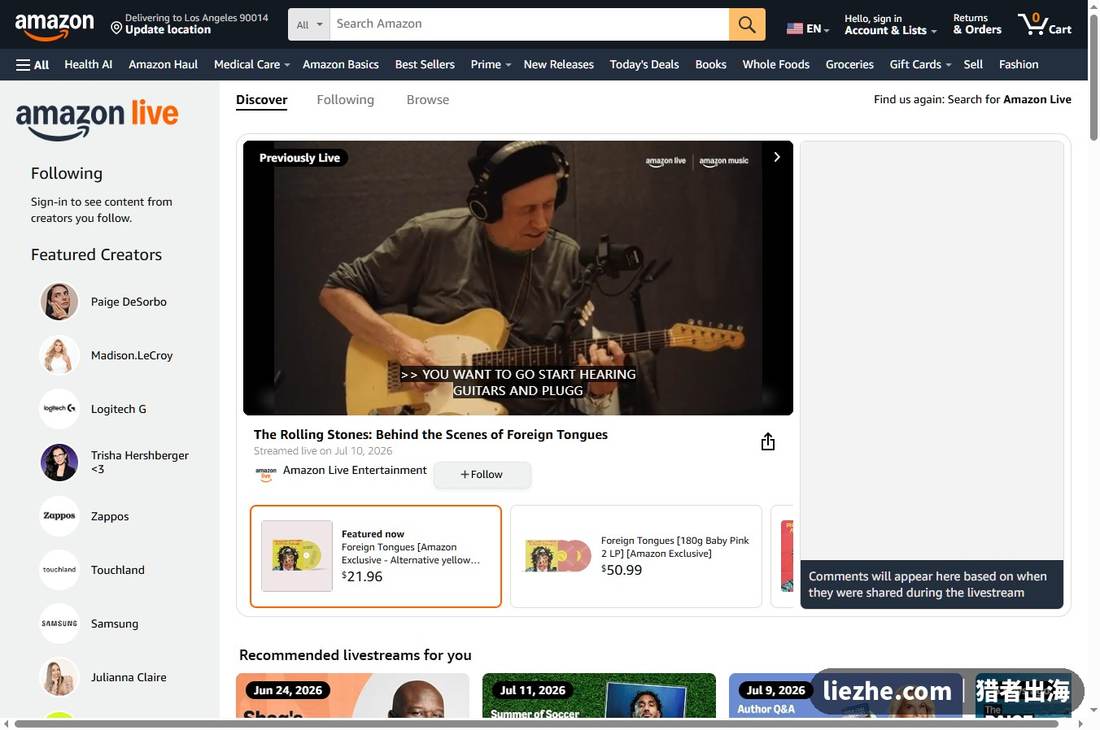Open New Releases in nav bar

(x=558, y=65)
